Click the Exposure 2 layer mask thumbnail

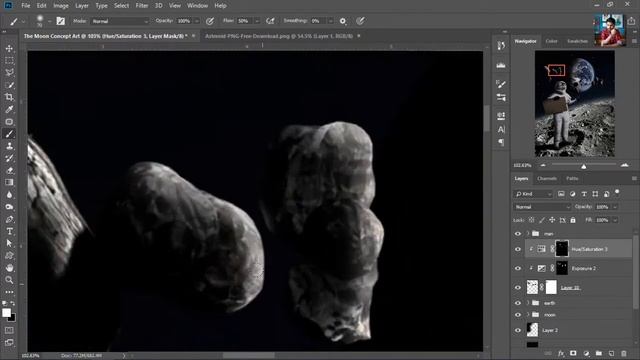pos(562,268)
